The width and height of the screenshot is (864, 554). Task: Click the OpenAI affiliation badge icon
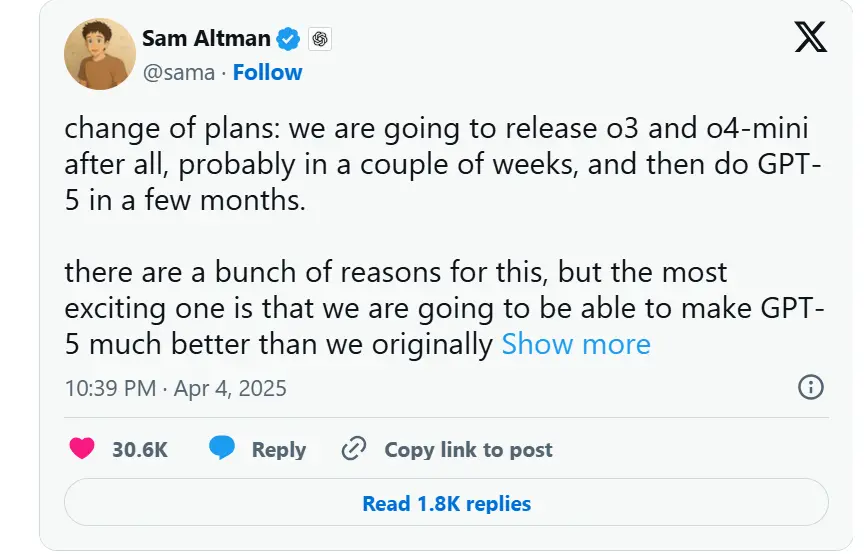tap(320, 40)
